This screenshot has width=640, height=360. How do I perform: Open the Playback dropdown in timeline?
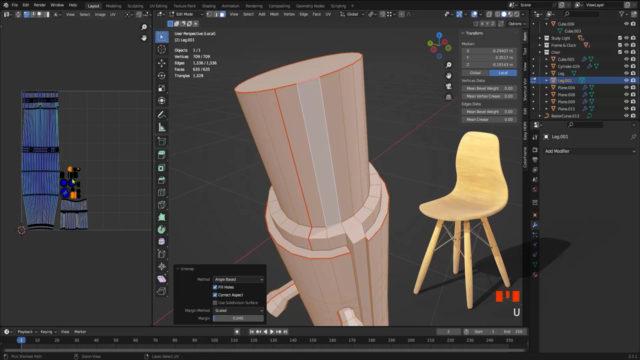point(27,332)
